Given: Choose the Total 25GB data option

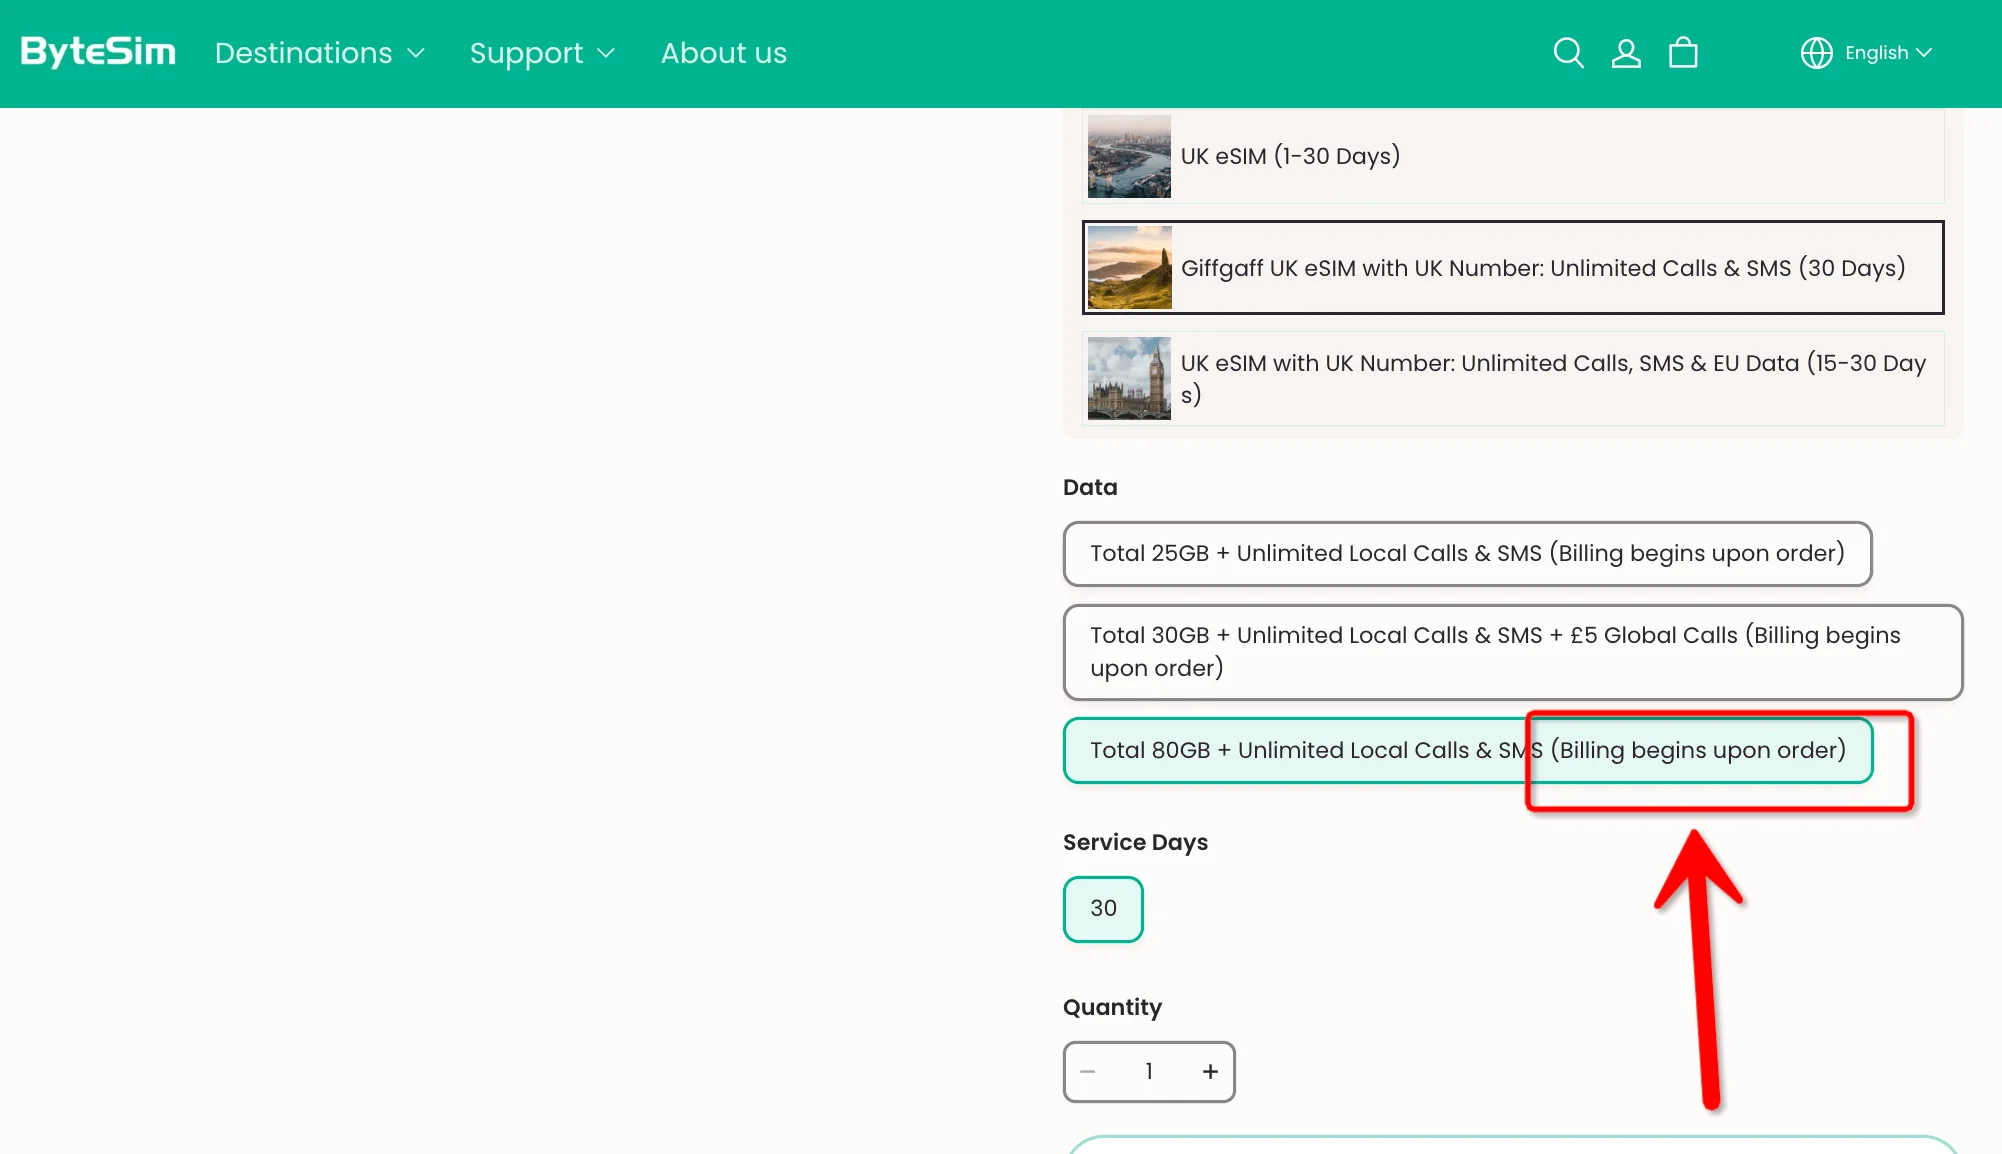Looking at the screenshot, I should coord(1467,554).
